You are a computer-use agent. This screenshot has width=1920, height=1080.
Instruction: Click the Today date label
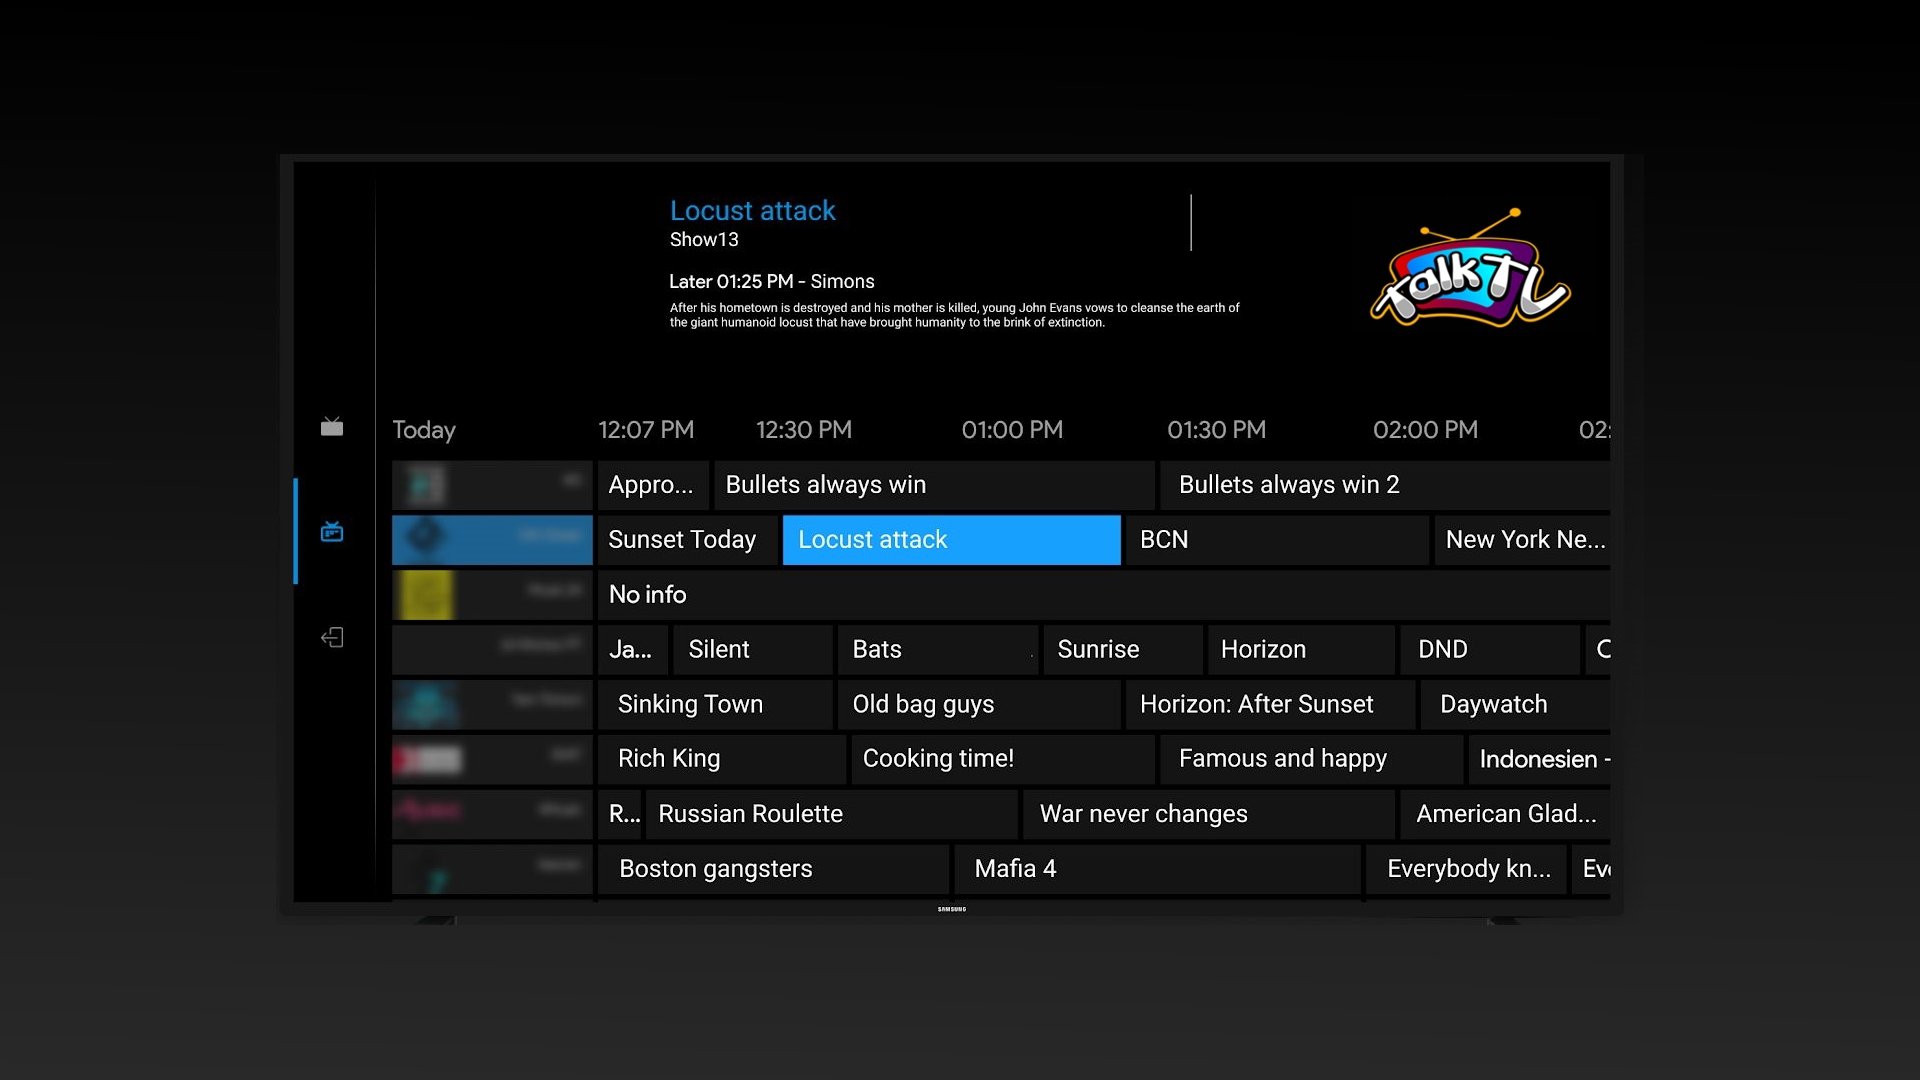coord(424,430)
